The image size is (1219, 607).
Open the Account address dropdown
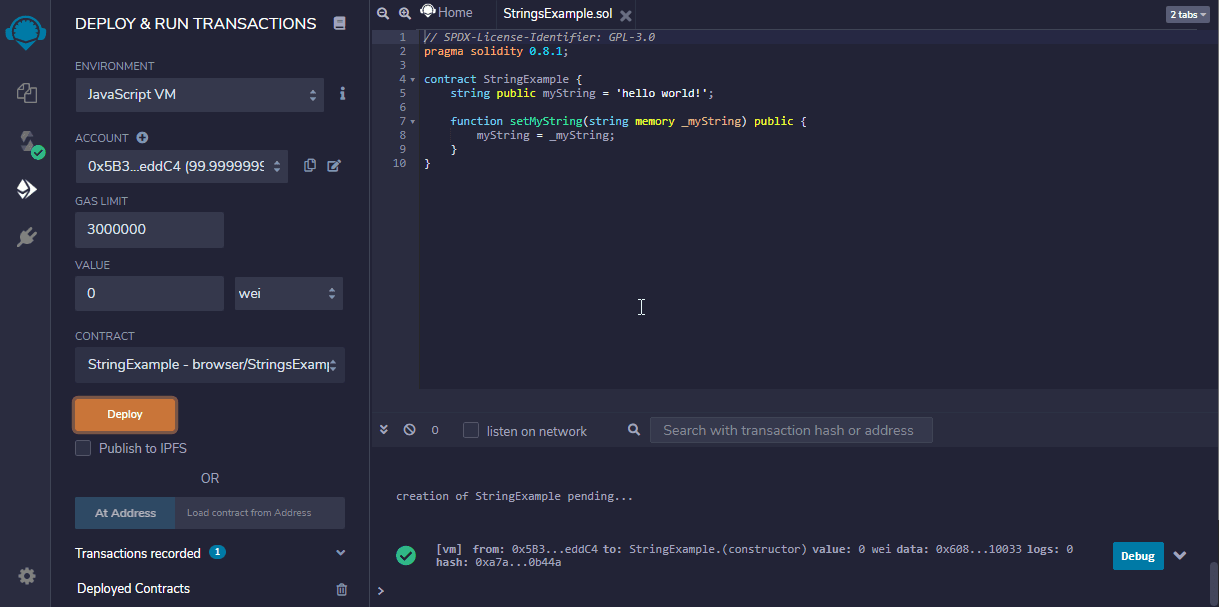point(182,166)
